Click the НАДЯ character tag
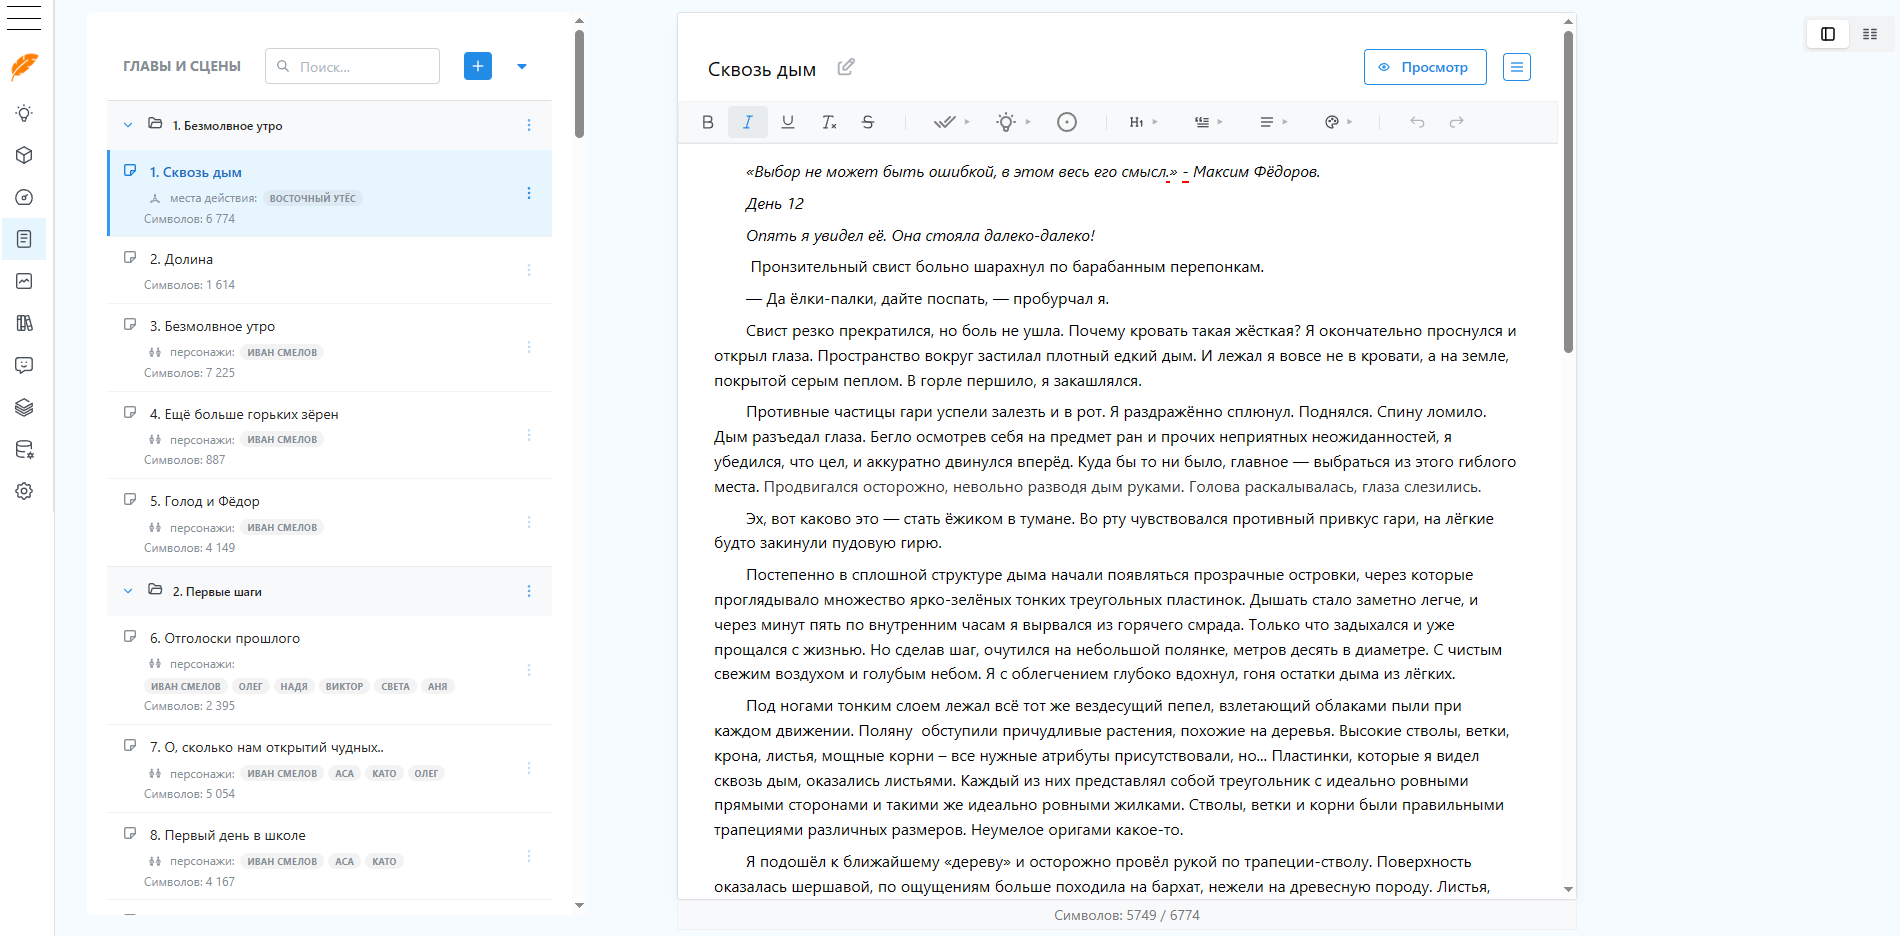The image size is (1900, 936). pyautogui.click(x=294, y=686)
